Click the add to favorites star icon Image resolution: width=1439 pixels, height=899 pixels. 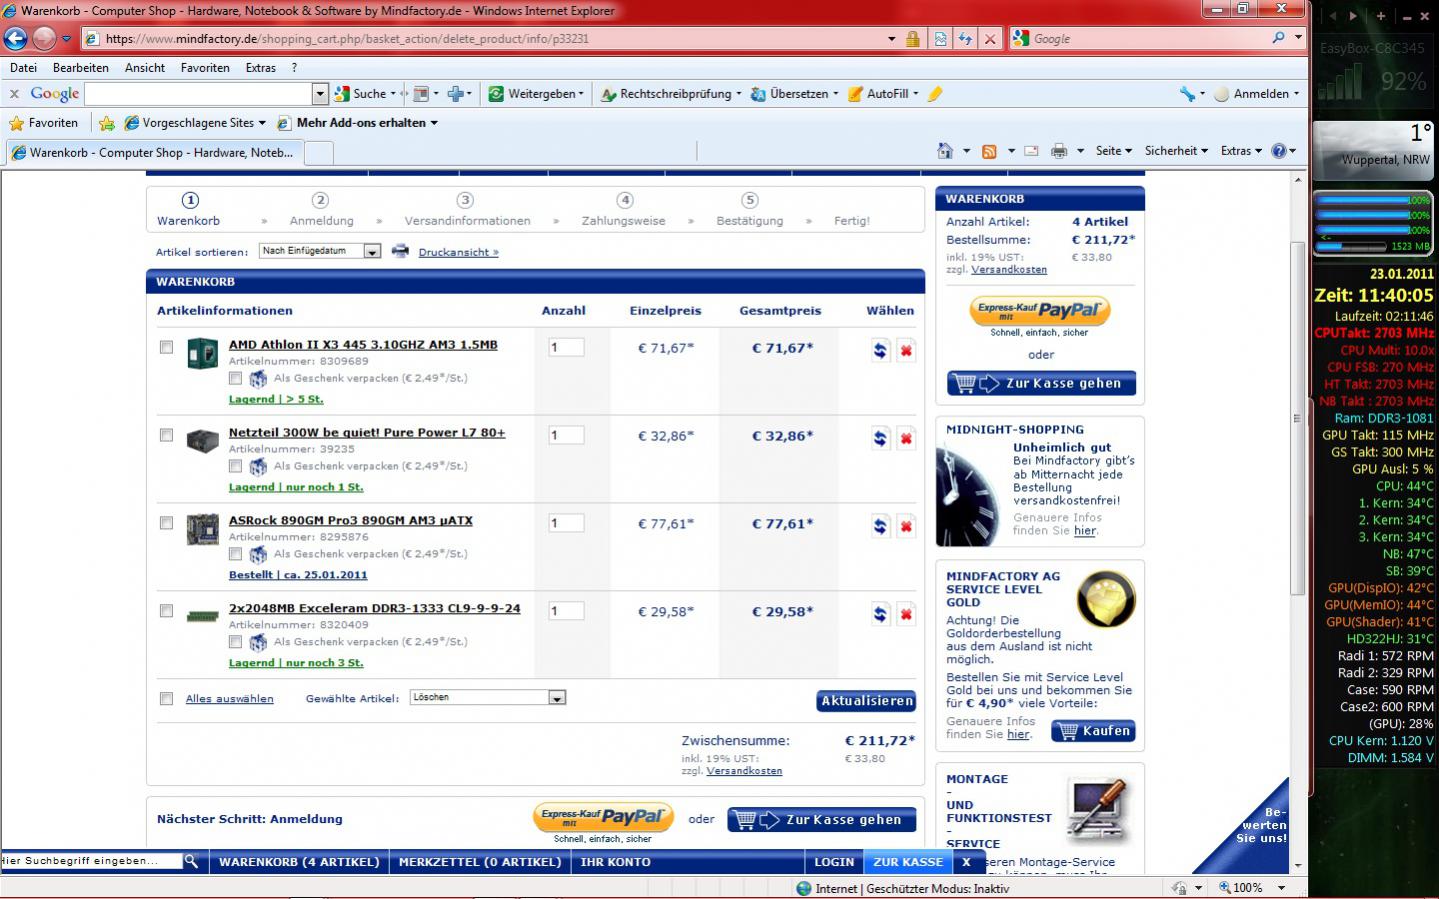(107, 123)
